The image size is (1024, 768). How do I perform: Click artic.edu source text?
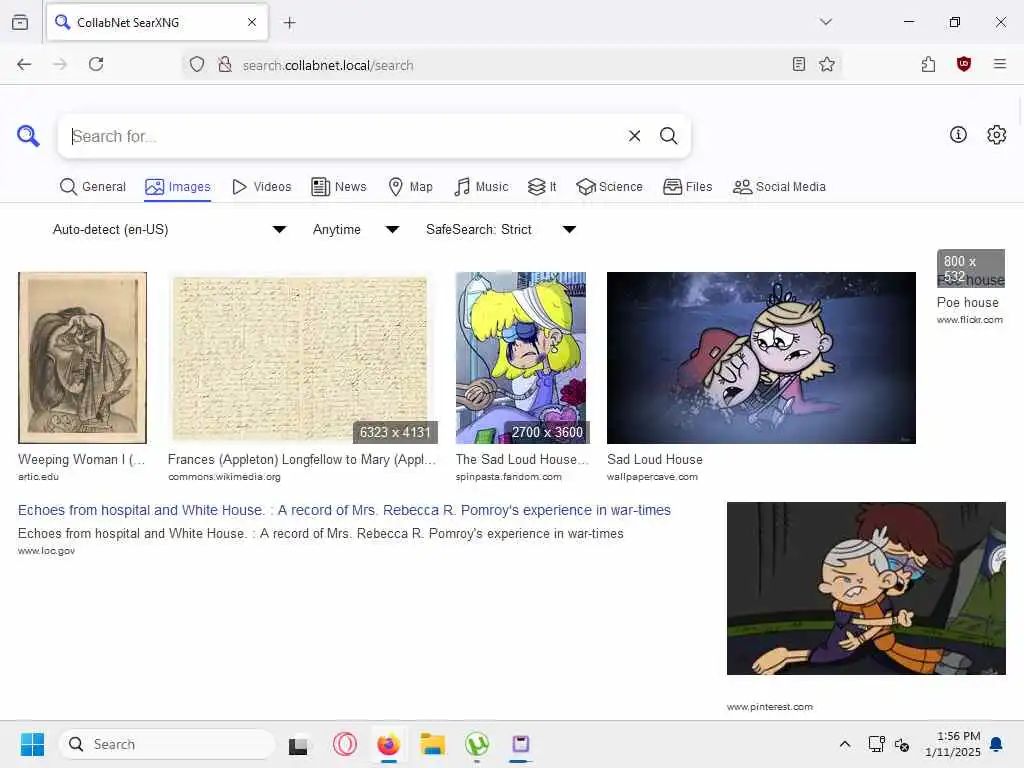click(39, 477)
